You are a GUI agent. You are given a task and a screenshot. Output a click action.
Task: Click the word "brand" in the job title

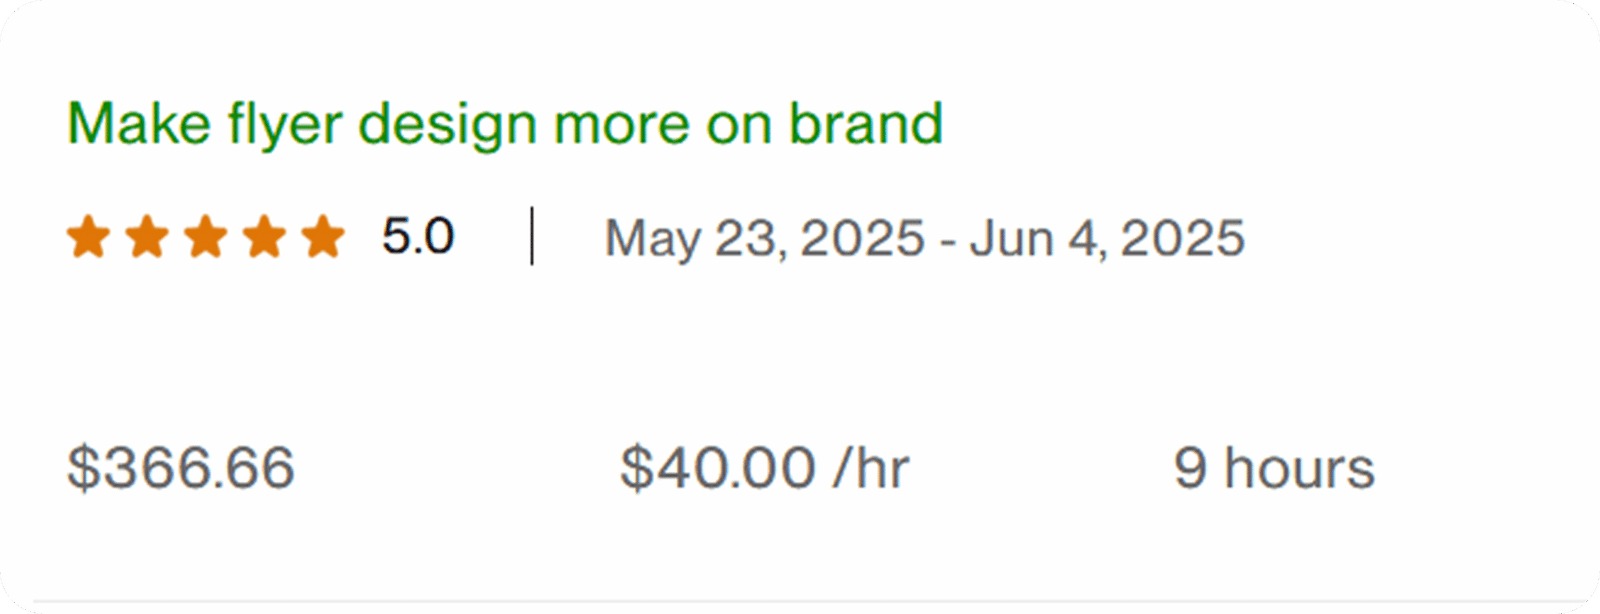pos(866,124)
